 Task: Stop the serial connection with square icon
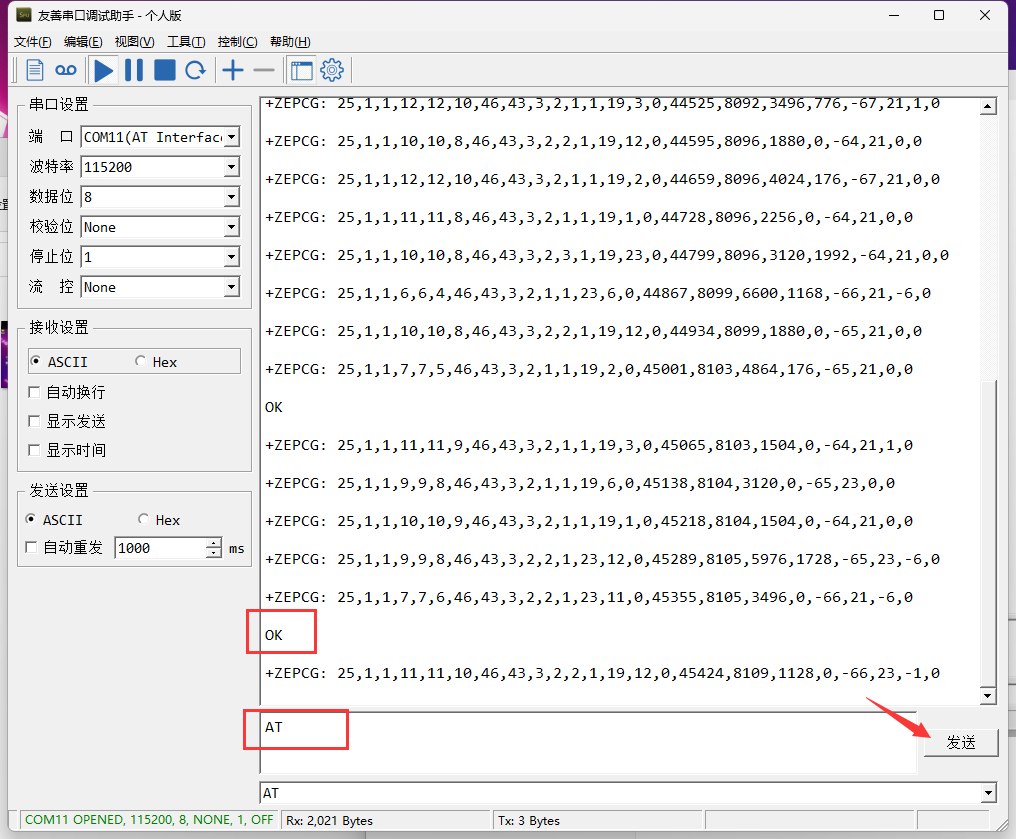pyautogui.click(x=165, y=70)
